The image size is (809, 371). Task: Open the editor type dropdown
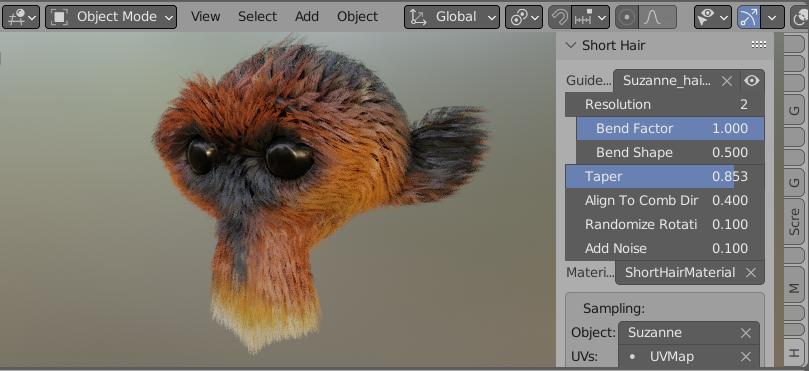[x=21, y=17]
